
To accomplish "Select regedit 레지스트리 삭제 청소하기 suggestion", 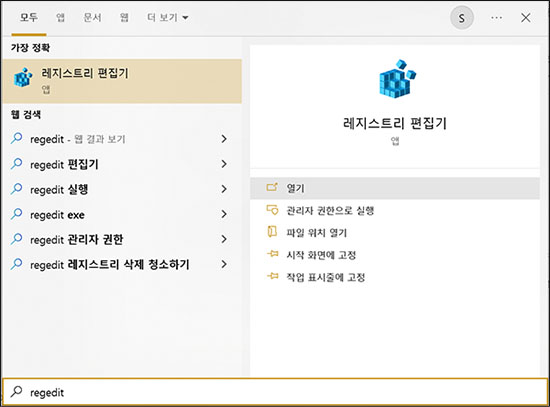I will click(119, 264).
